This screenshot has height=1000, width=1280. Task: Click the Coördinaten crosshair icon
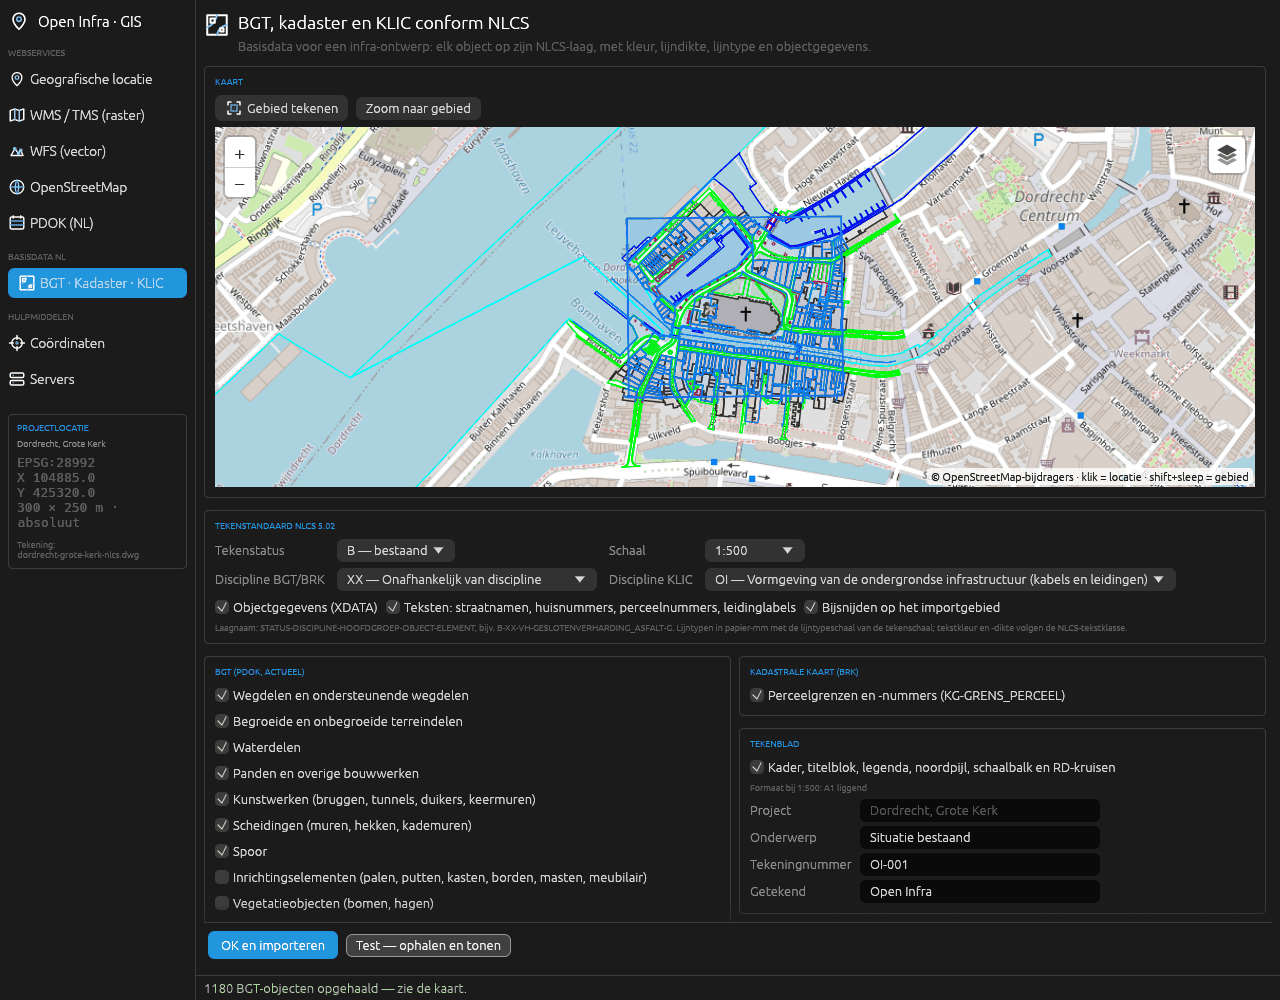[x=17, y=343]
